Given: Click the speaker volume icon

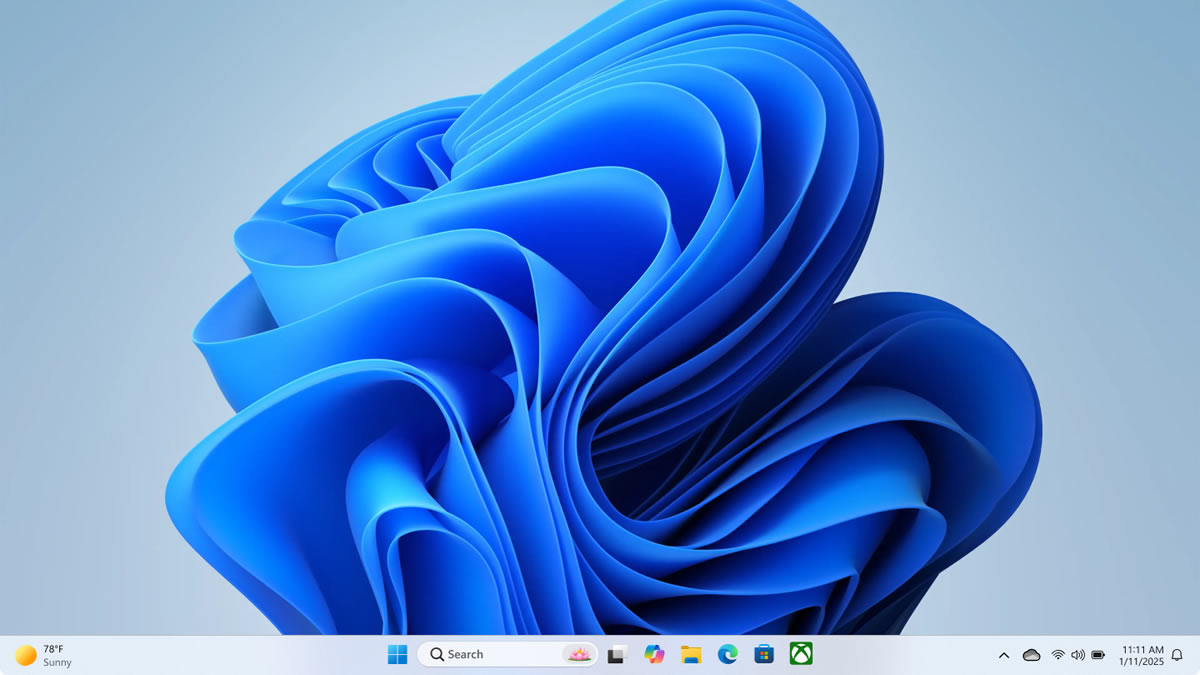Looking at the screenshot, I should click(x=1077, y=655).
